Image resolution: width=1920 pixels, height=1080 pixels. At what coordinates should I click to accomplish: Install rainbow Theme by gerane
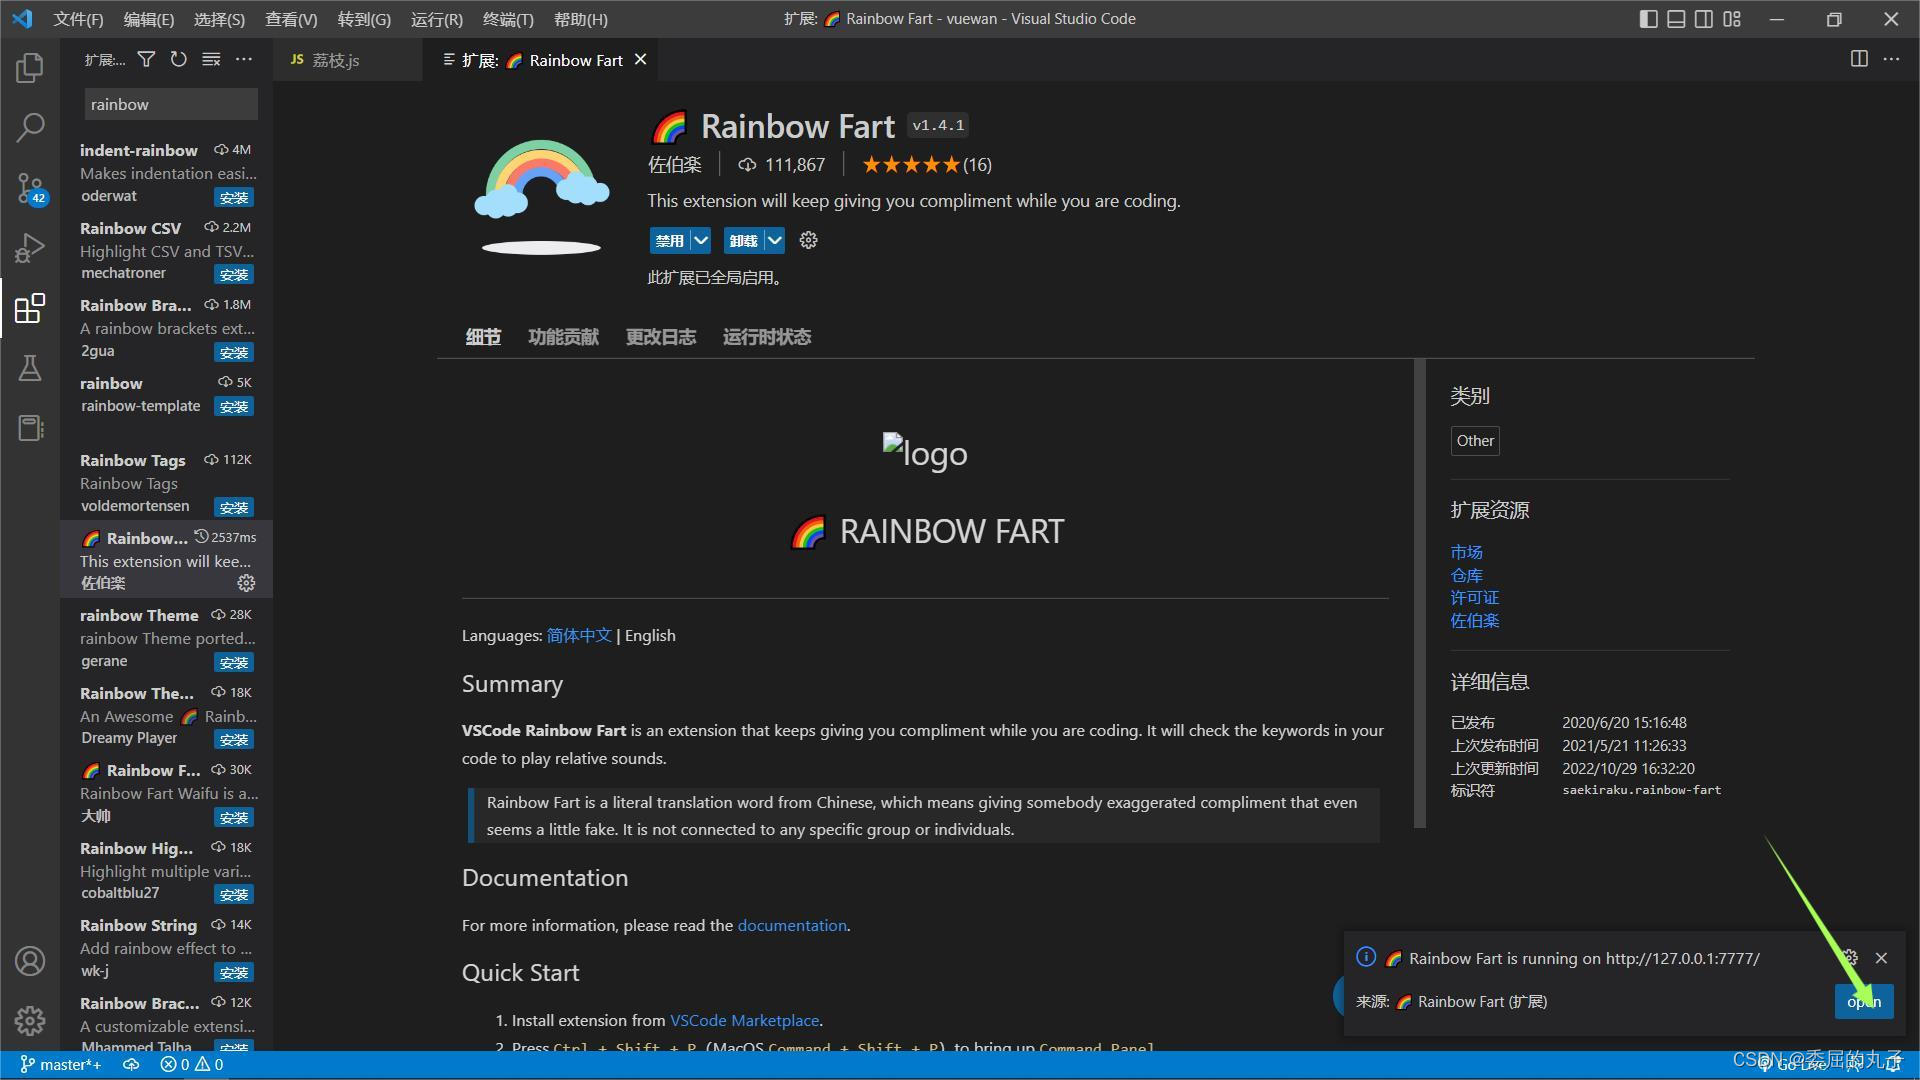coord(234,662)
